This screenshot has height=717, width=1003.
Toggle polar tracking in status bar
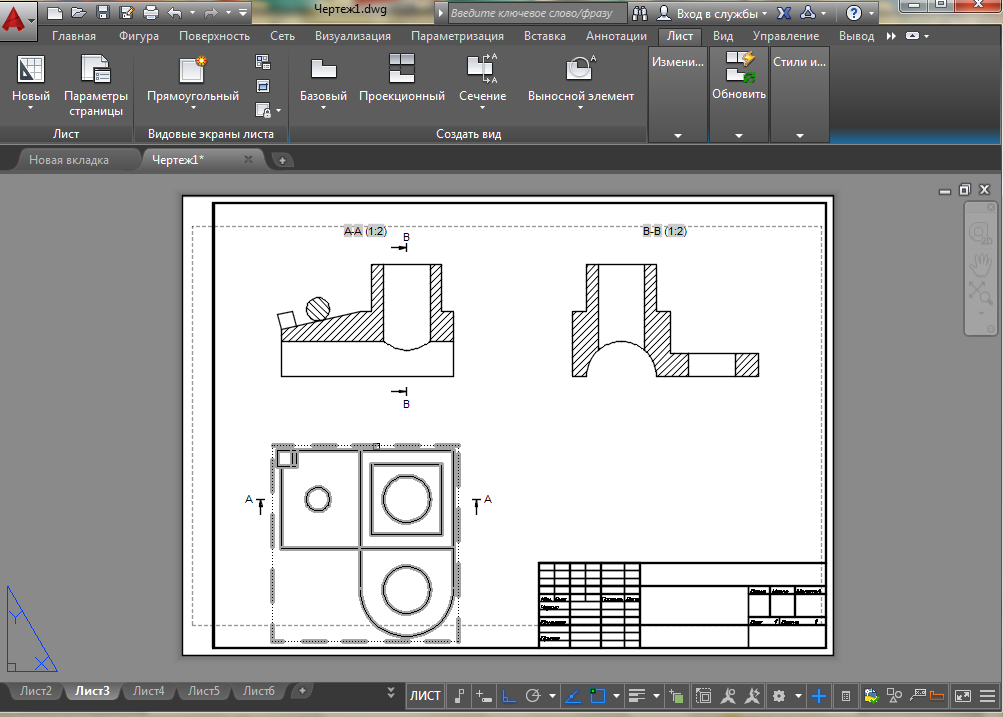point(533,696)
